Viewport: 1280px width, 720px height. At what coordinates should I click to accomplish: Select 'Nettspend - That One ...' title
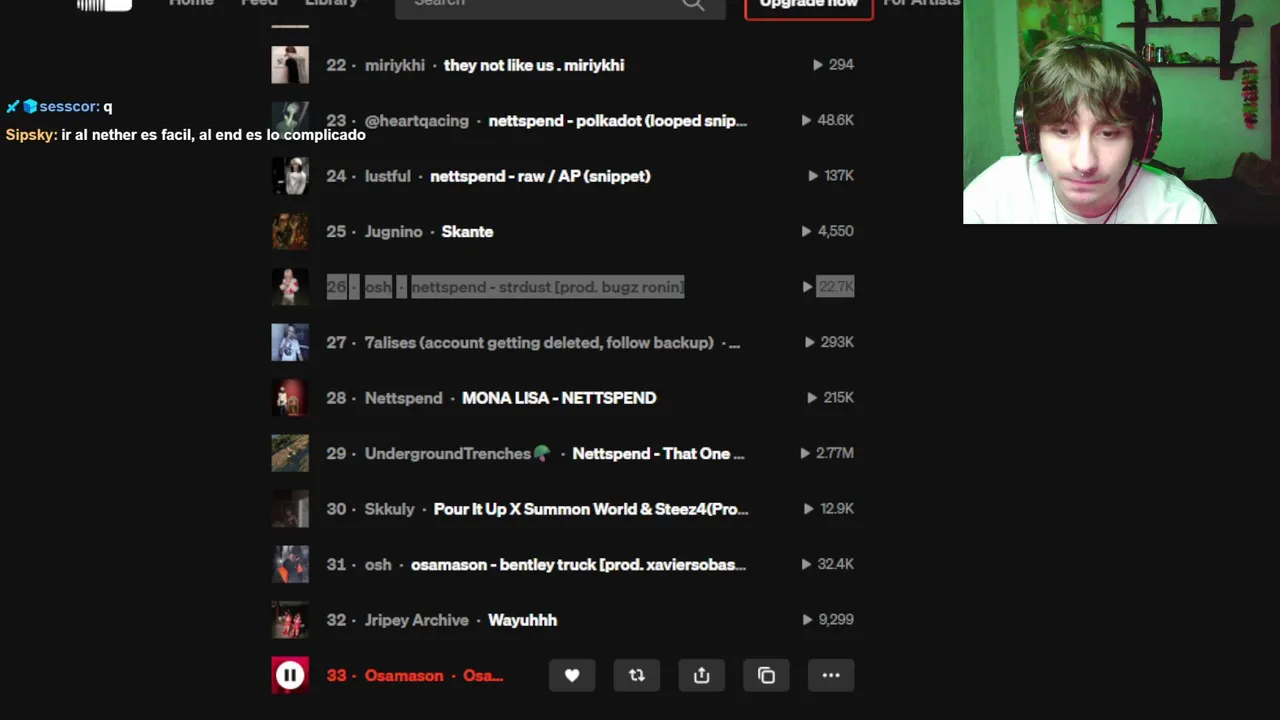(658, 453)
